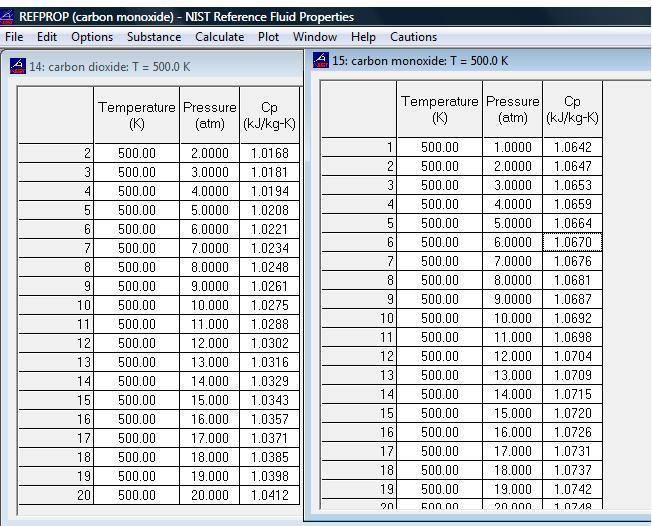This screenshot has height=526, width=652.
Task: Expand the Calculate menu
Action: pyautogui.click(x=219, y=37)
